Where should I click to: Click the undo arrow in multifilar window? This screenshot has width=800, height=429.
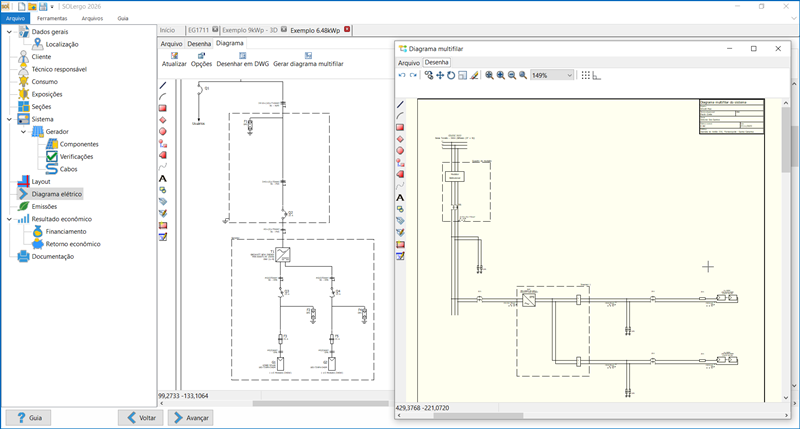coord(402,75)
